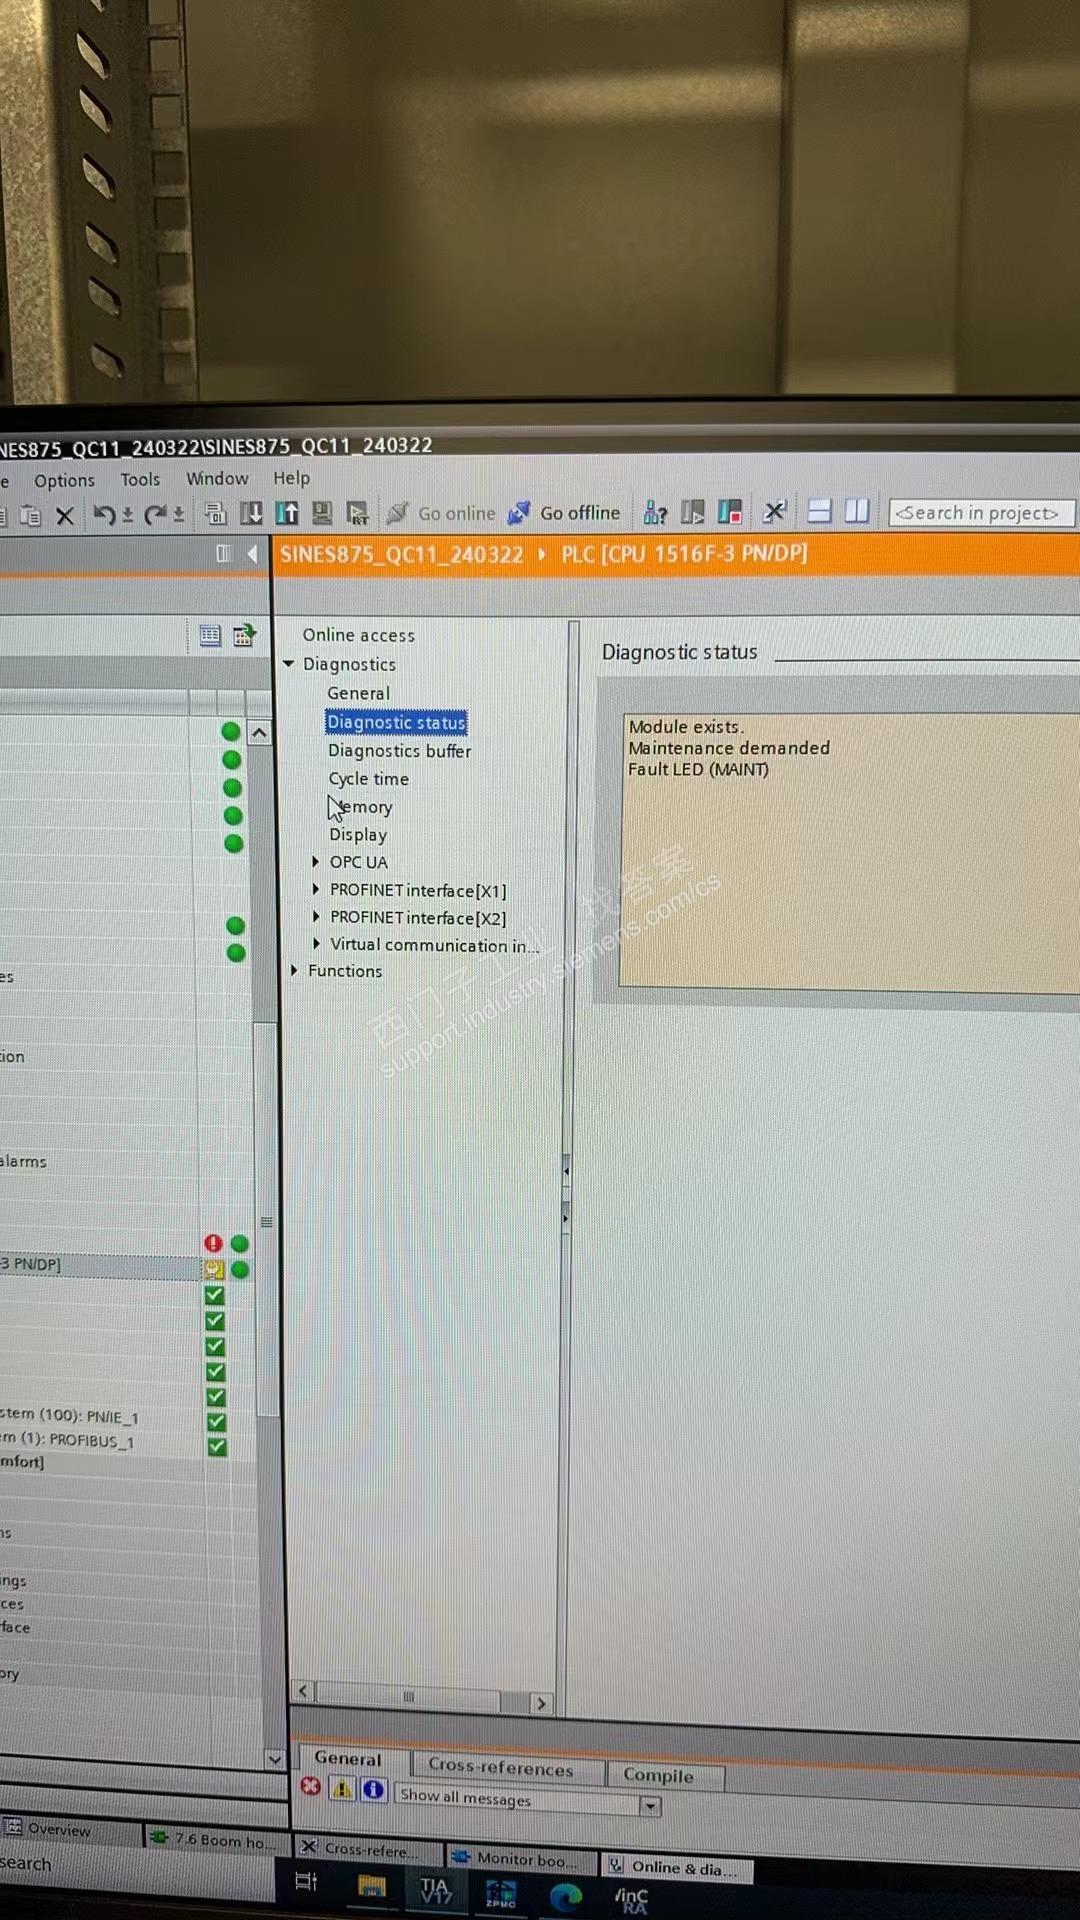Click the Stop CPU icon

pyautogui.click(x=730, y=513)
